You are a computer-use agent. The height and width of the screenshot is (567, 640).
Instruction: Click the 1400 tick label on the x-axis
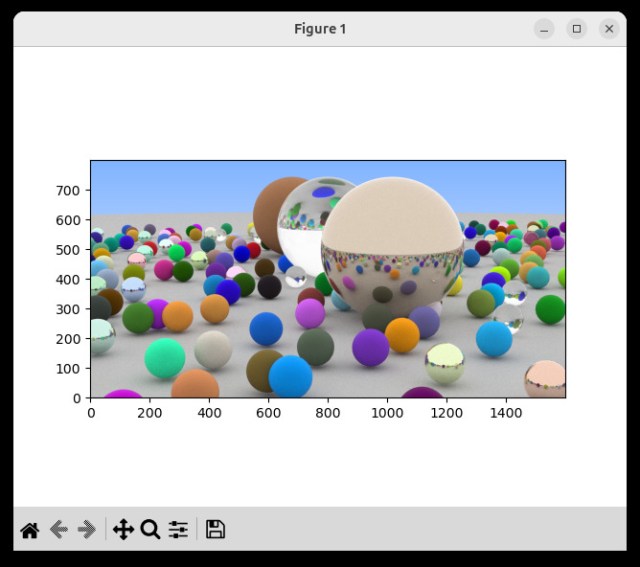(x=507, y=411)
